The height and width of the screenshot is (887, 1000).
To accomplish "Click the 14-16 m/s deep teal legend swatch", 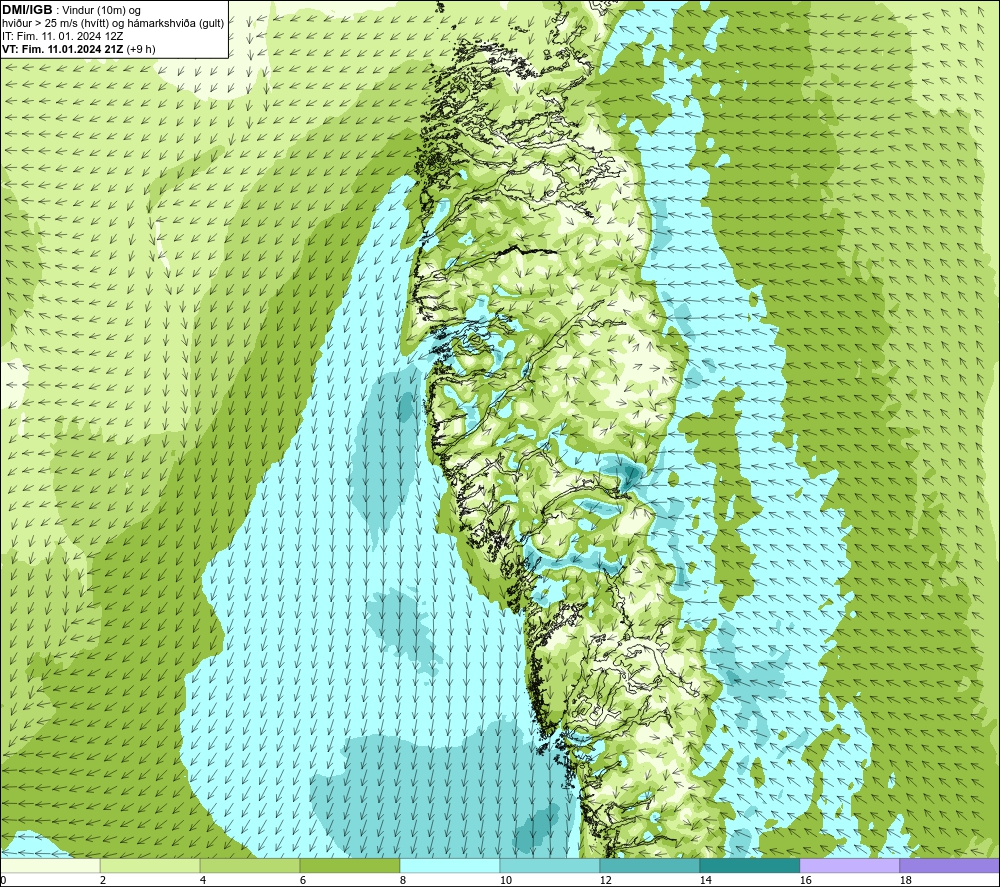I will pyautogui.click(x=749, y=865).
